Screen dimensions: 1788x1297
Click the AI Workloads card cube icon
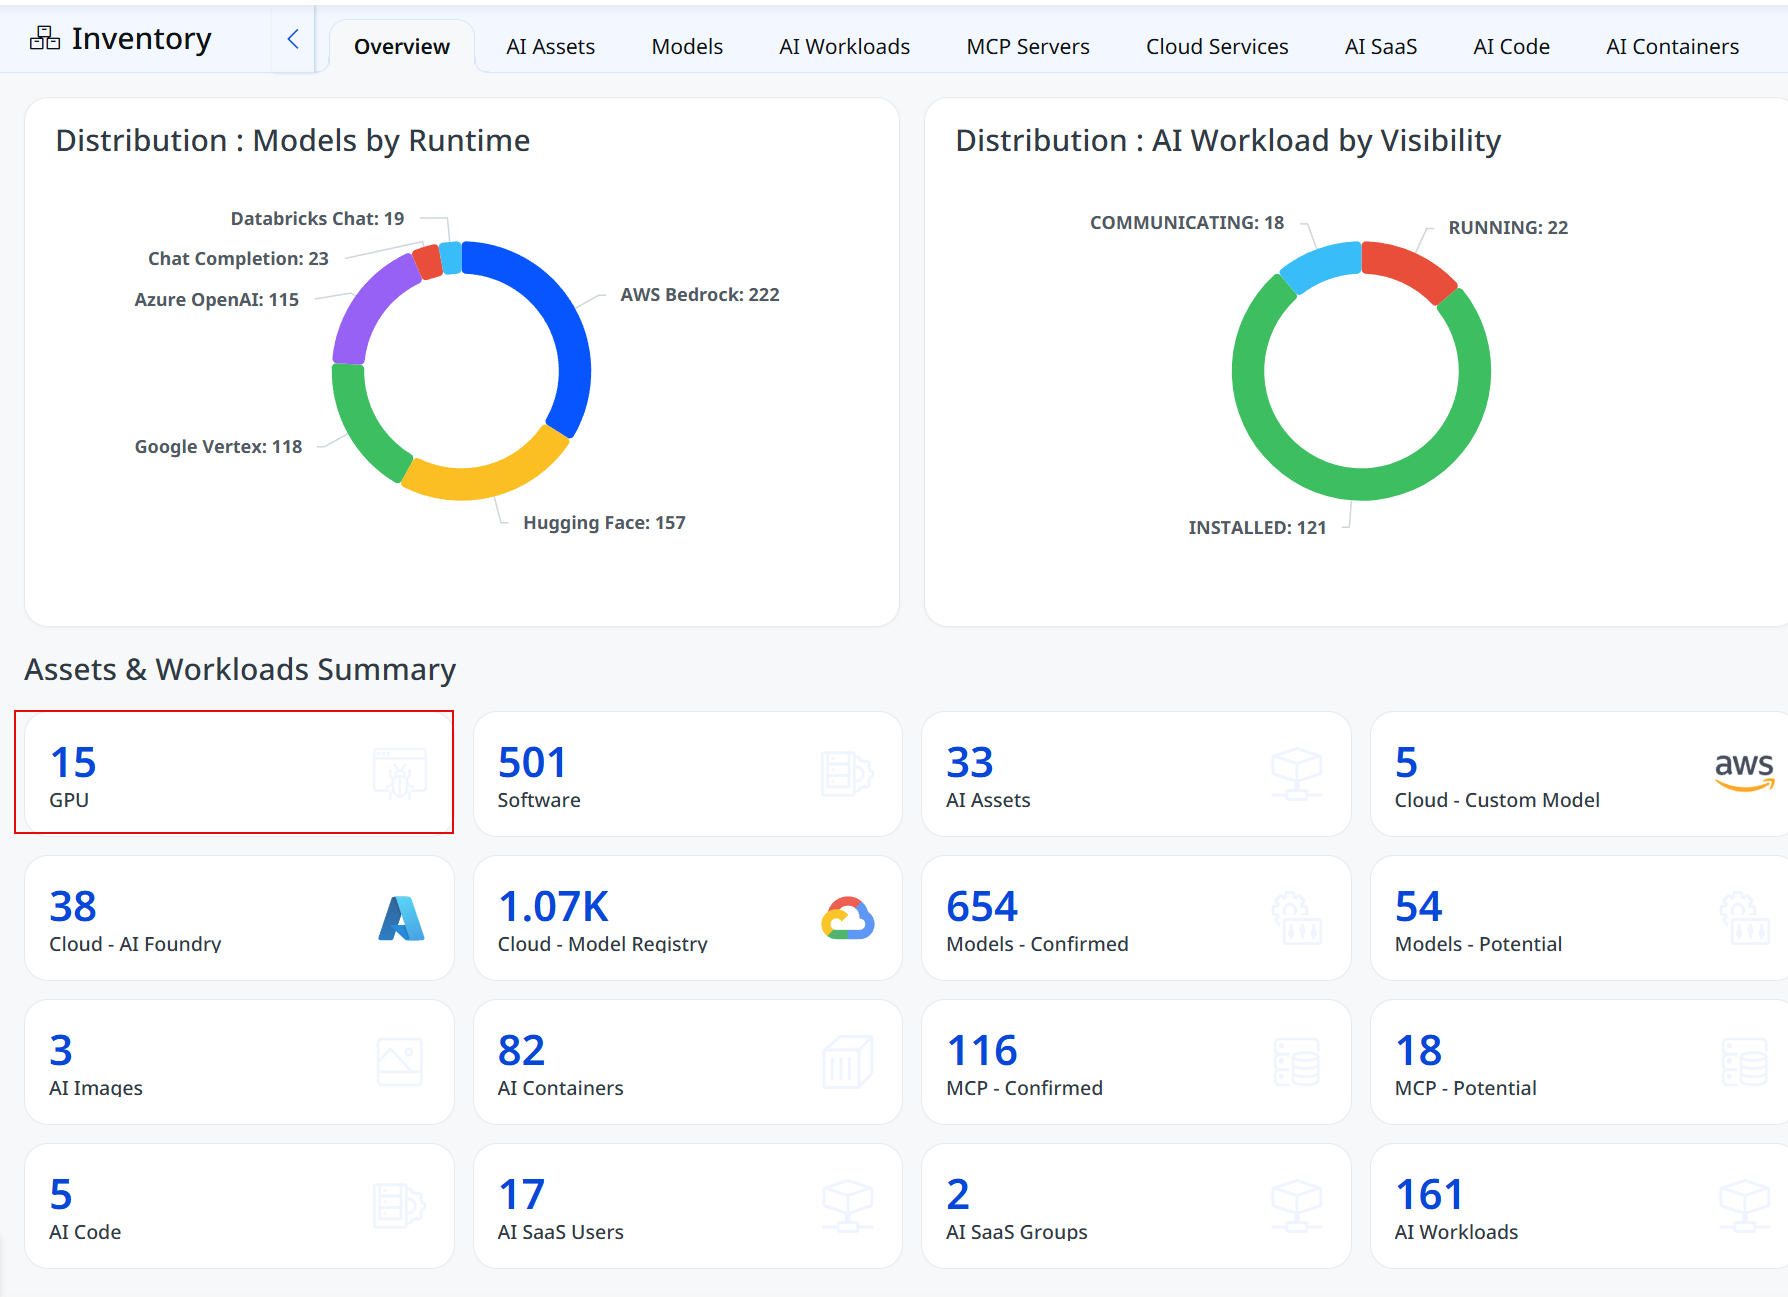(1744, 1206)
